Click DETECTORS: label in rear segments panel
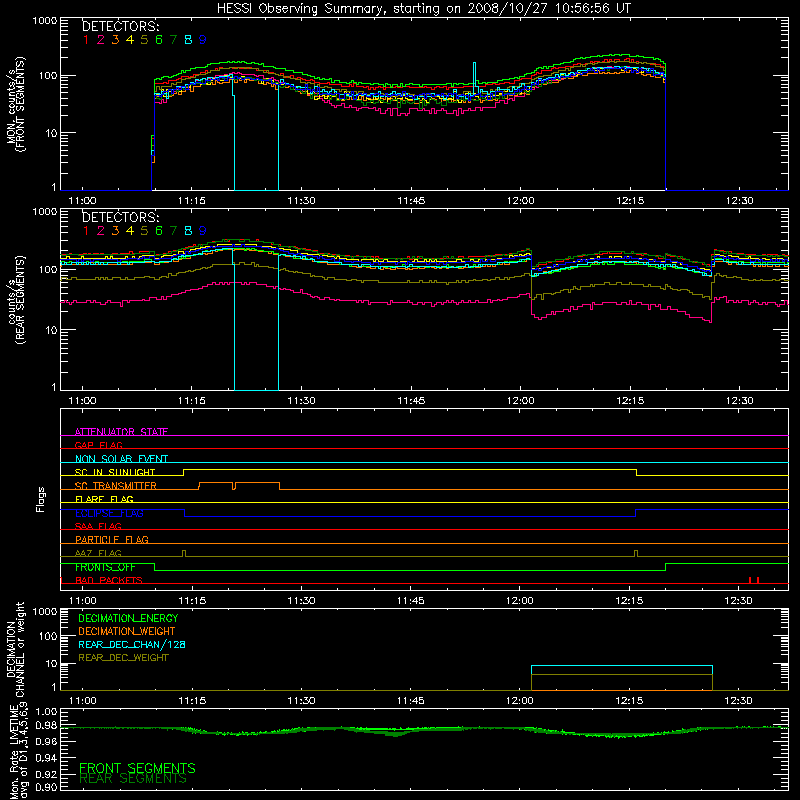The image size is (800, 800). pyautogui.click(x=121, y=217)
